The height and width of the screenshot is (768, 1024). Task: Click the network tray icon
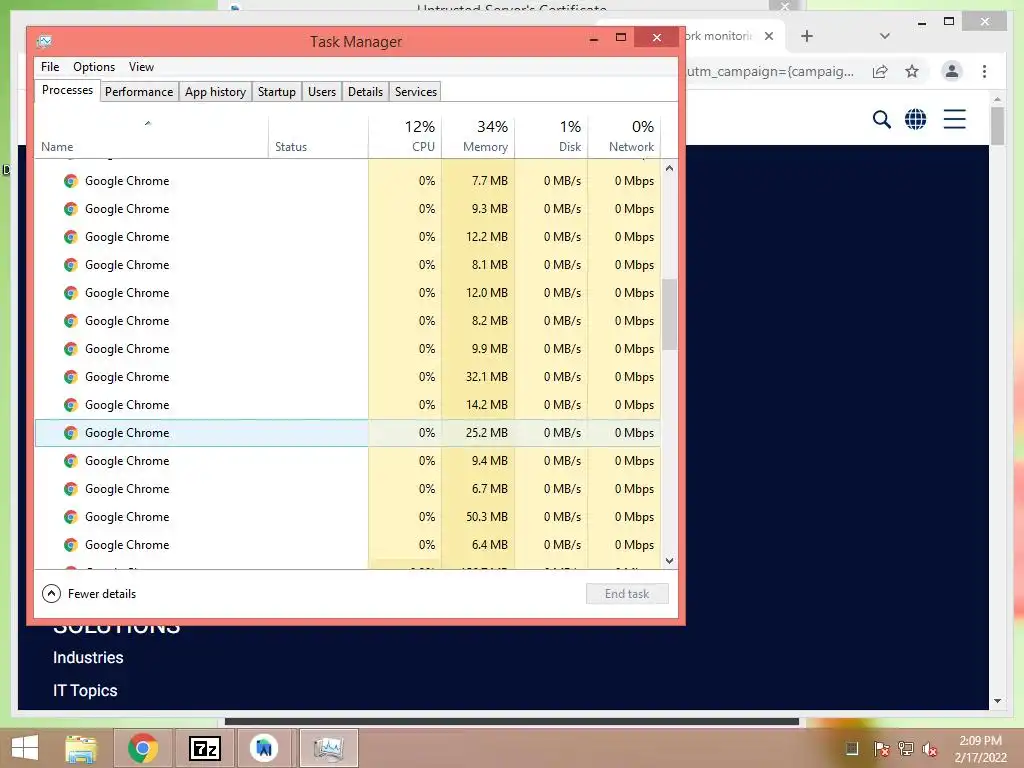coord(906,749)
